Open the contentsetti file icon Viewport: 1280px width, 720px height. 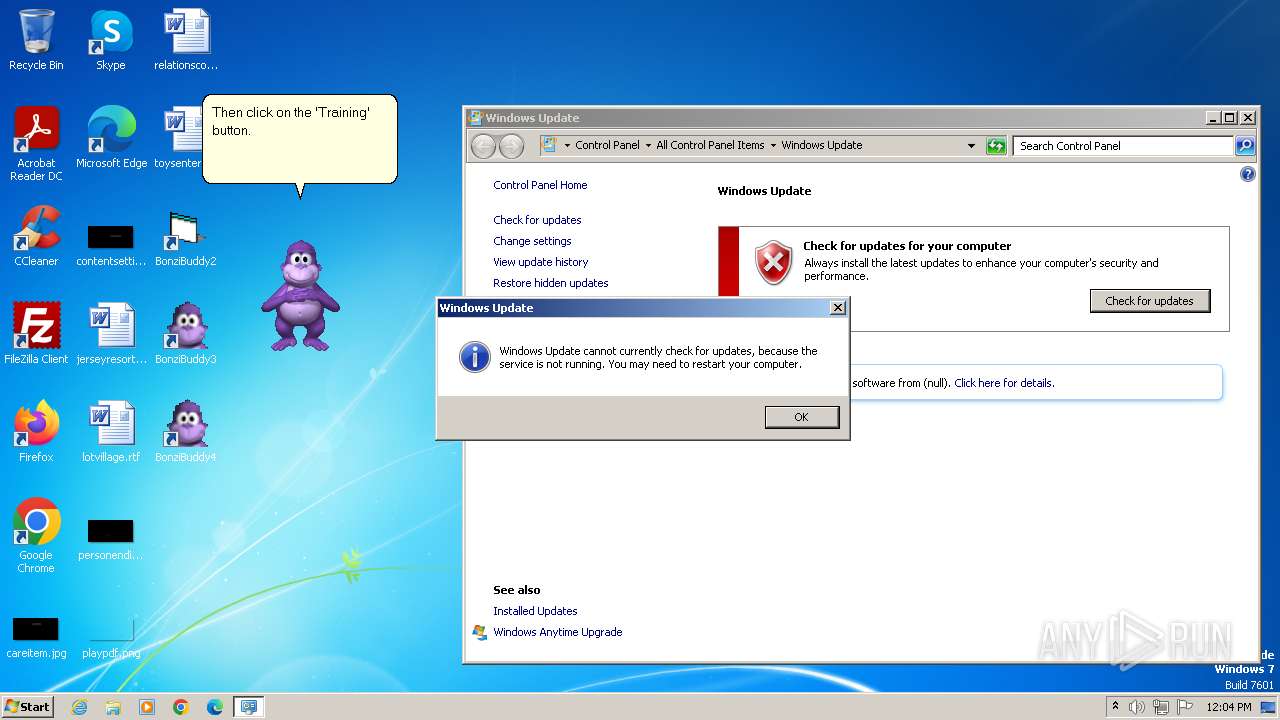tap(111, 244)
